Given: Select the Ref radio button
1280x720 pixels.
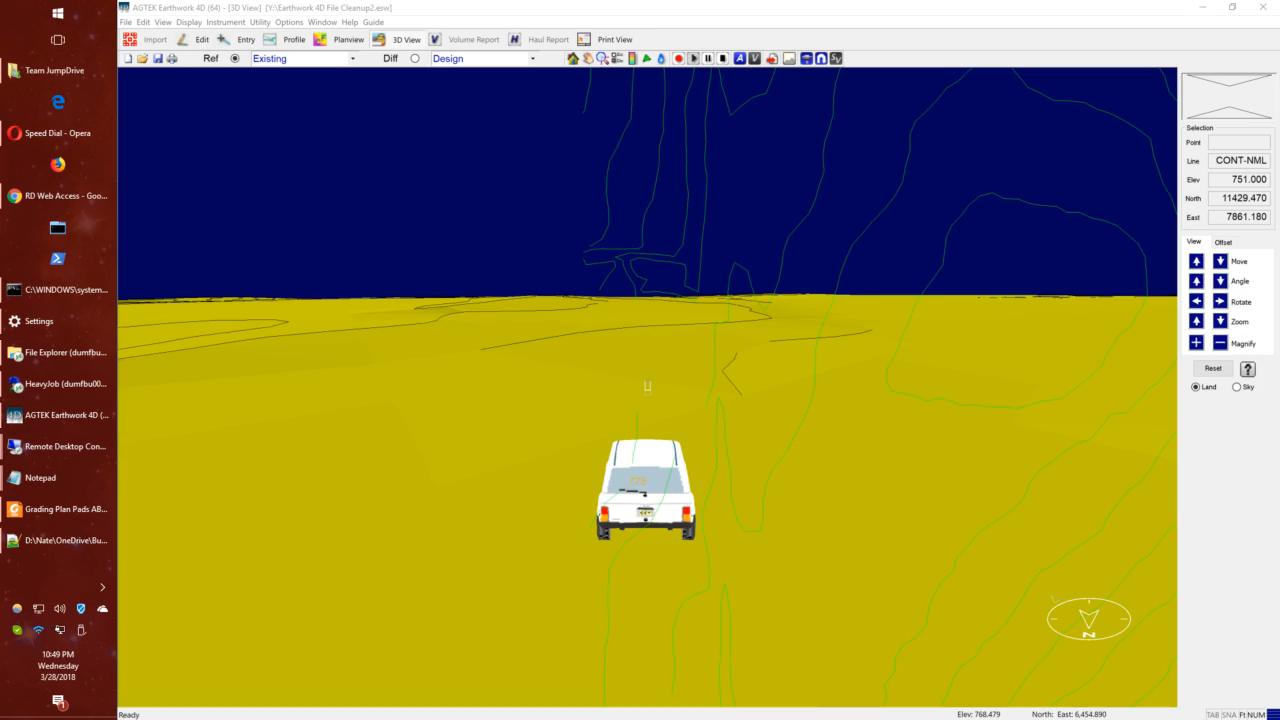Looking at the screenshot, I should [235, 58].
